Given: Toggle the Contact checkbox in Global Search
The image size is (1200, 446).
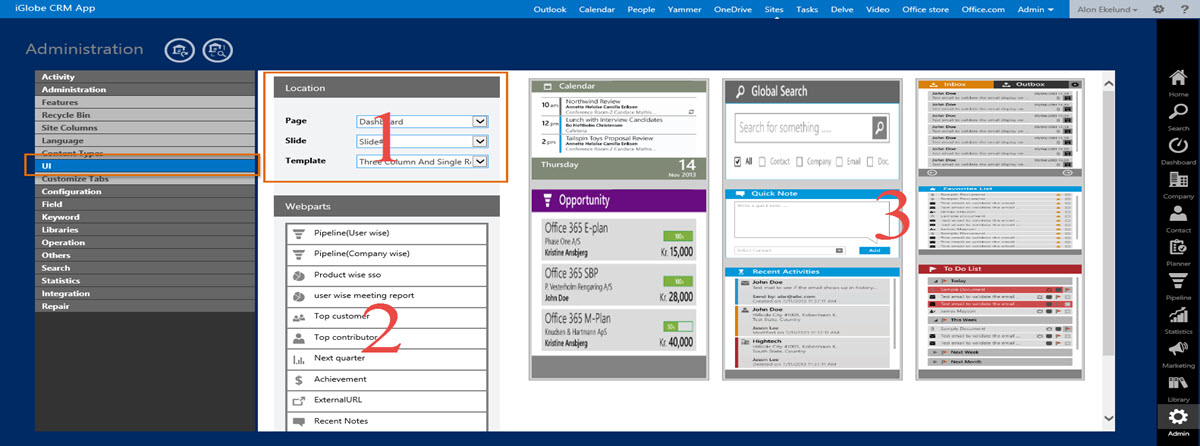Looking at the screenshot, I should 763,161.
